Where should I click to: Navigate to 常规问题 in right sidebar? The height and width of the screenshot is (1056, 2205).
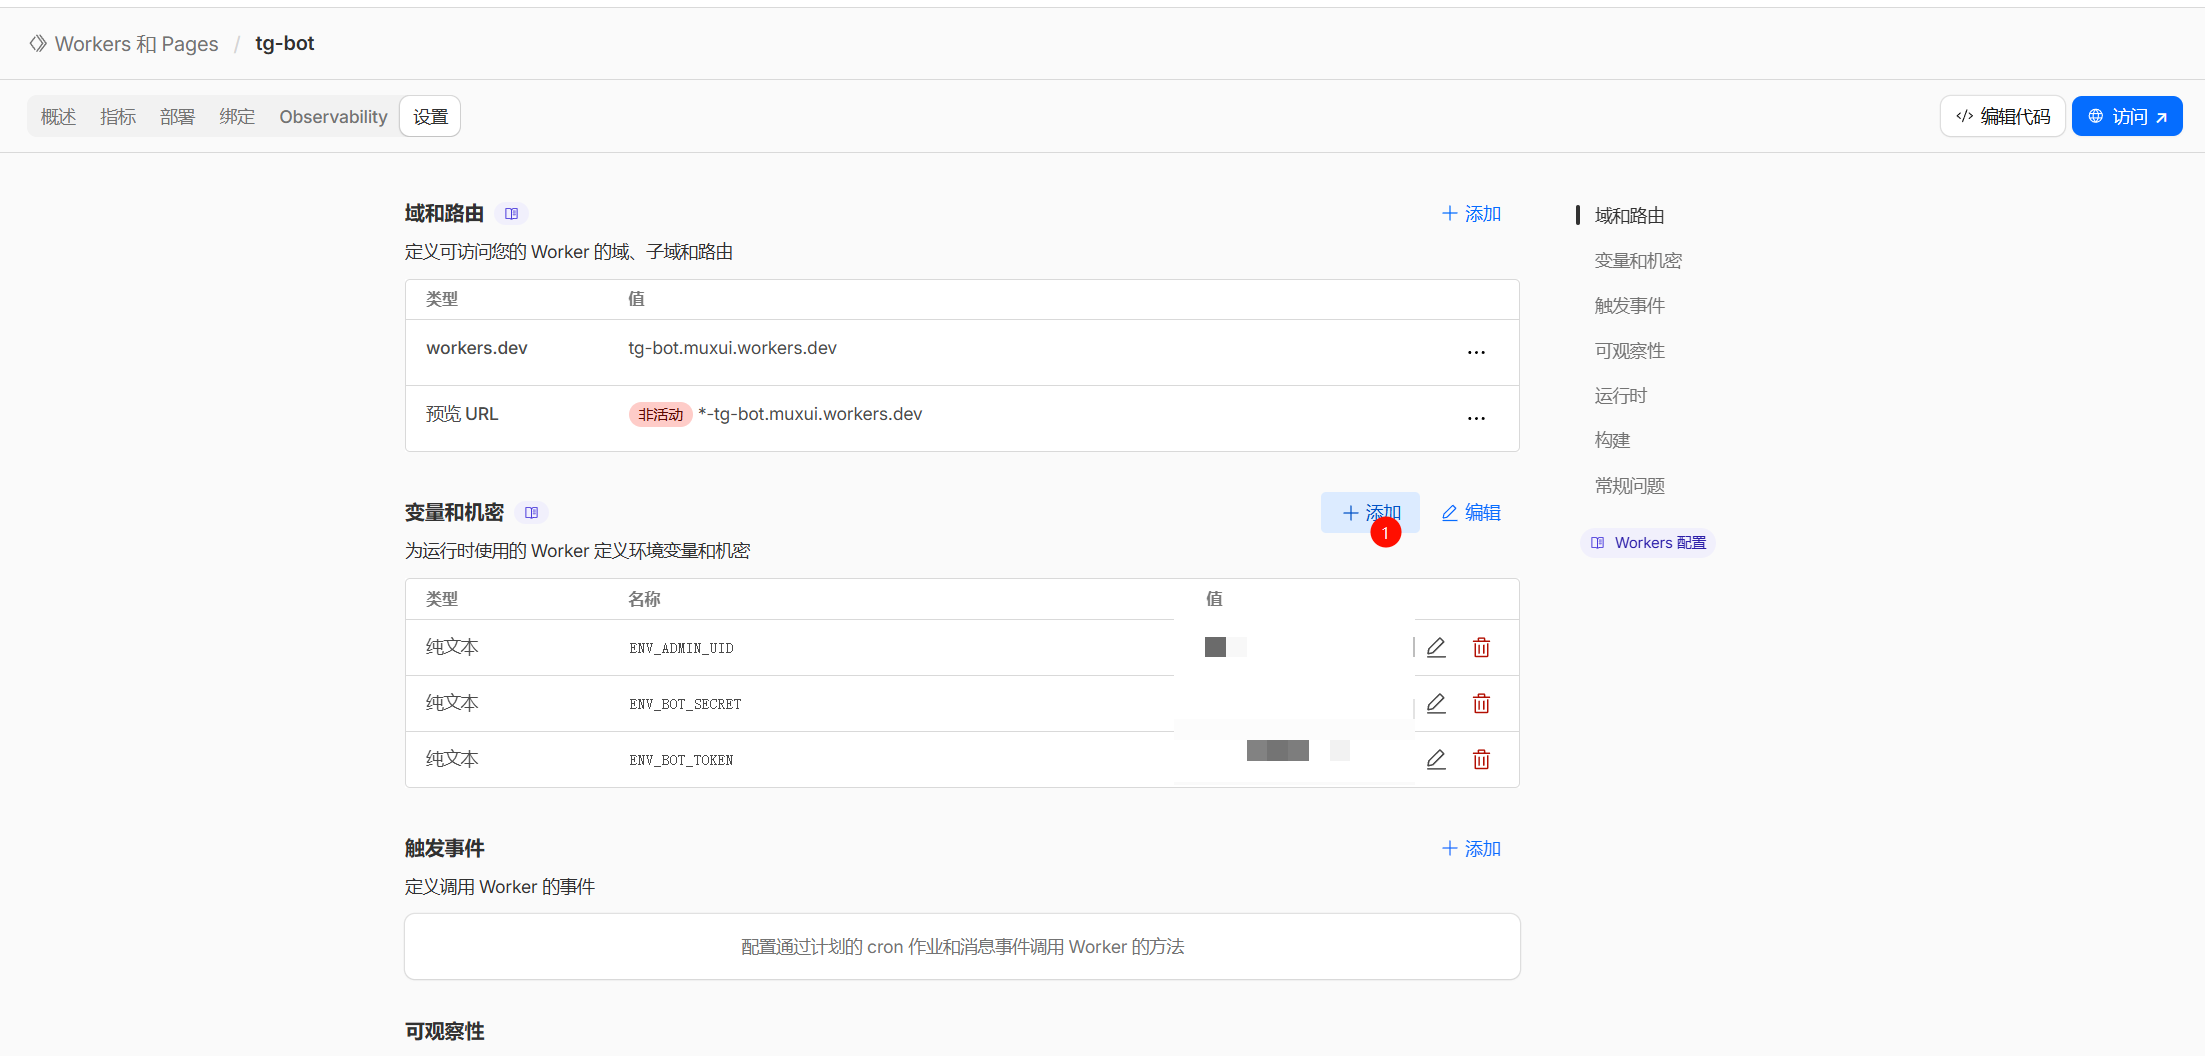[x=1629, y=485]
